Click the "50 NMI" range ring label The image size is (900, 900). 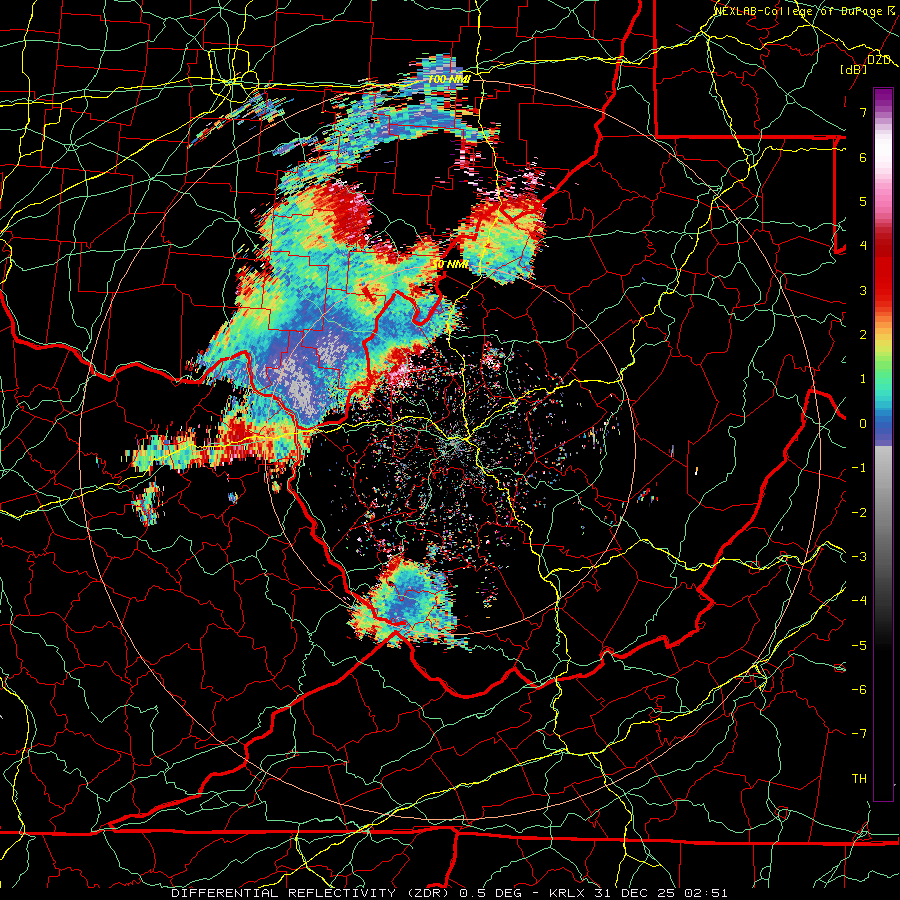point(452,265)
